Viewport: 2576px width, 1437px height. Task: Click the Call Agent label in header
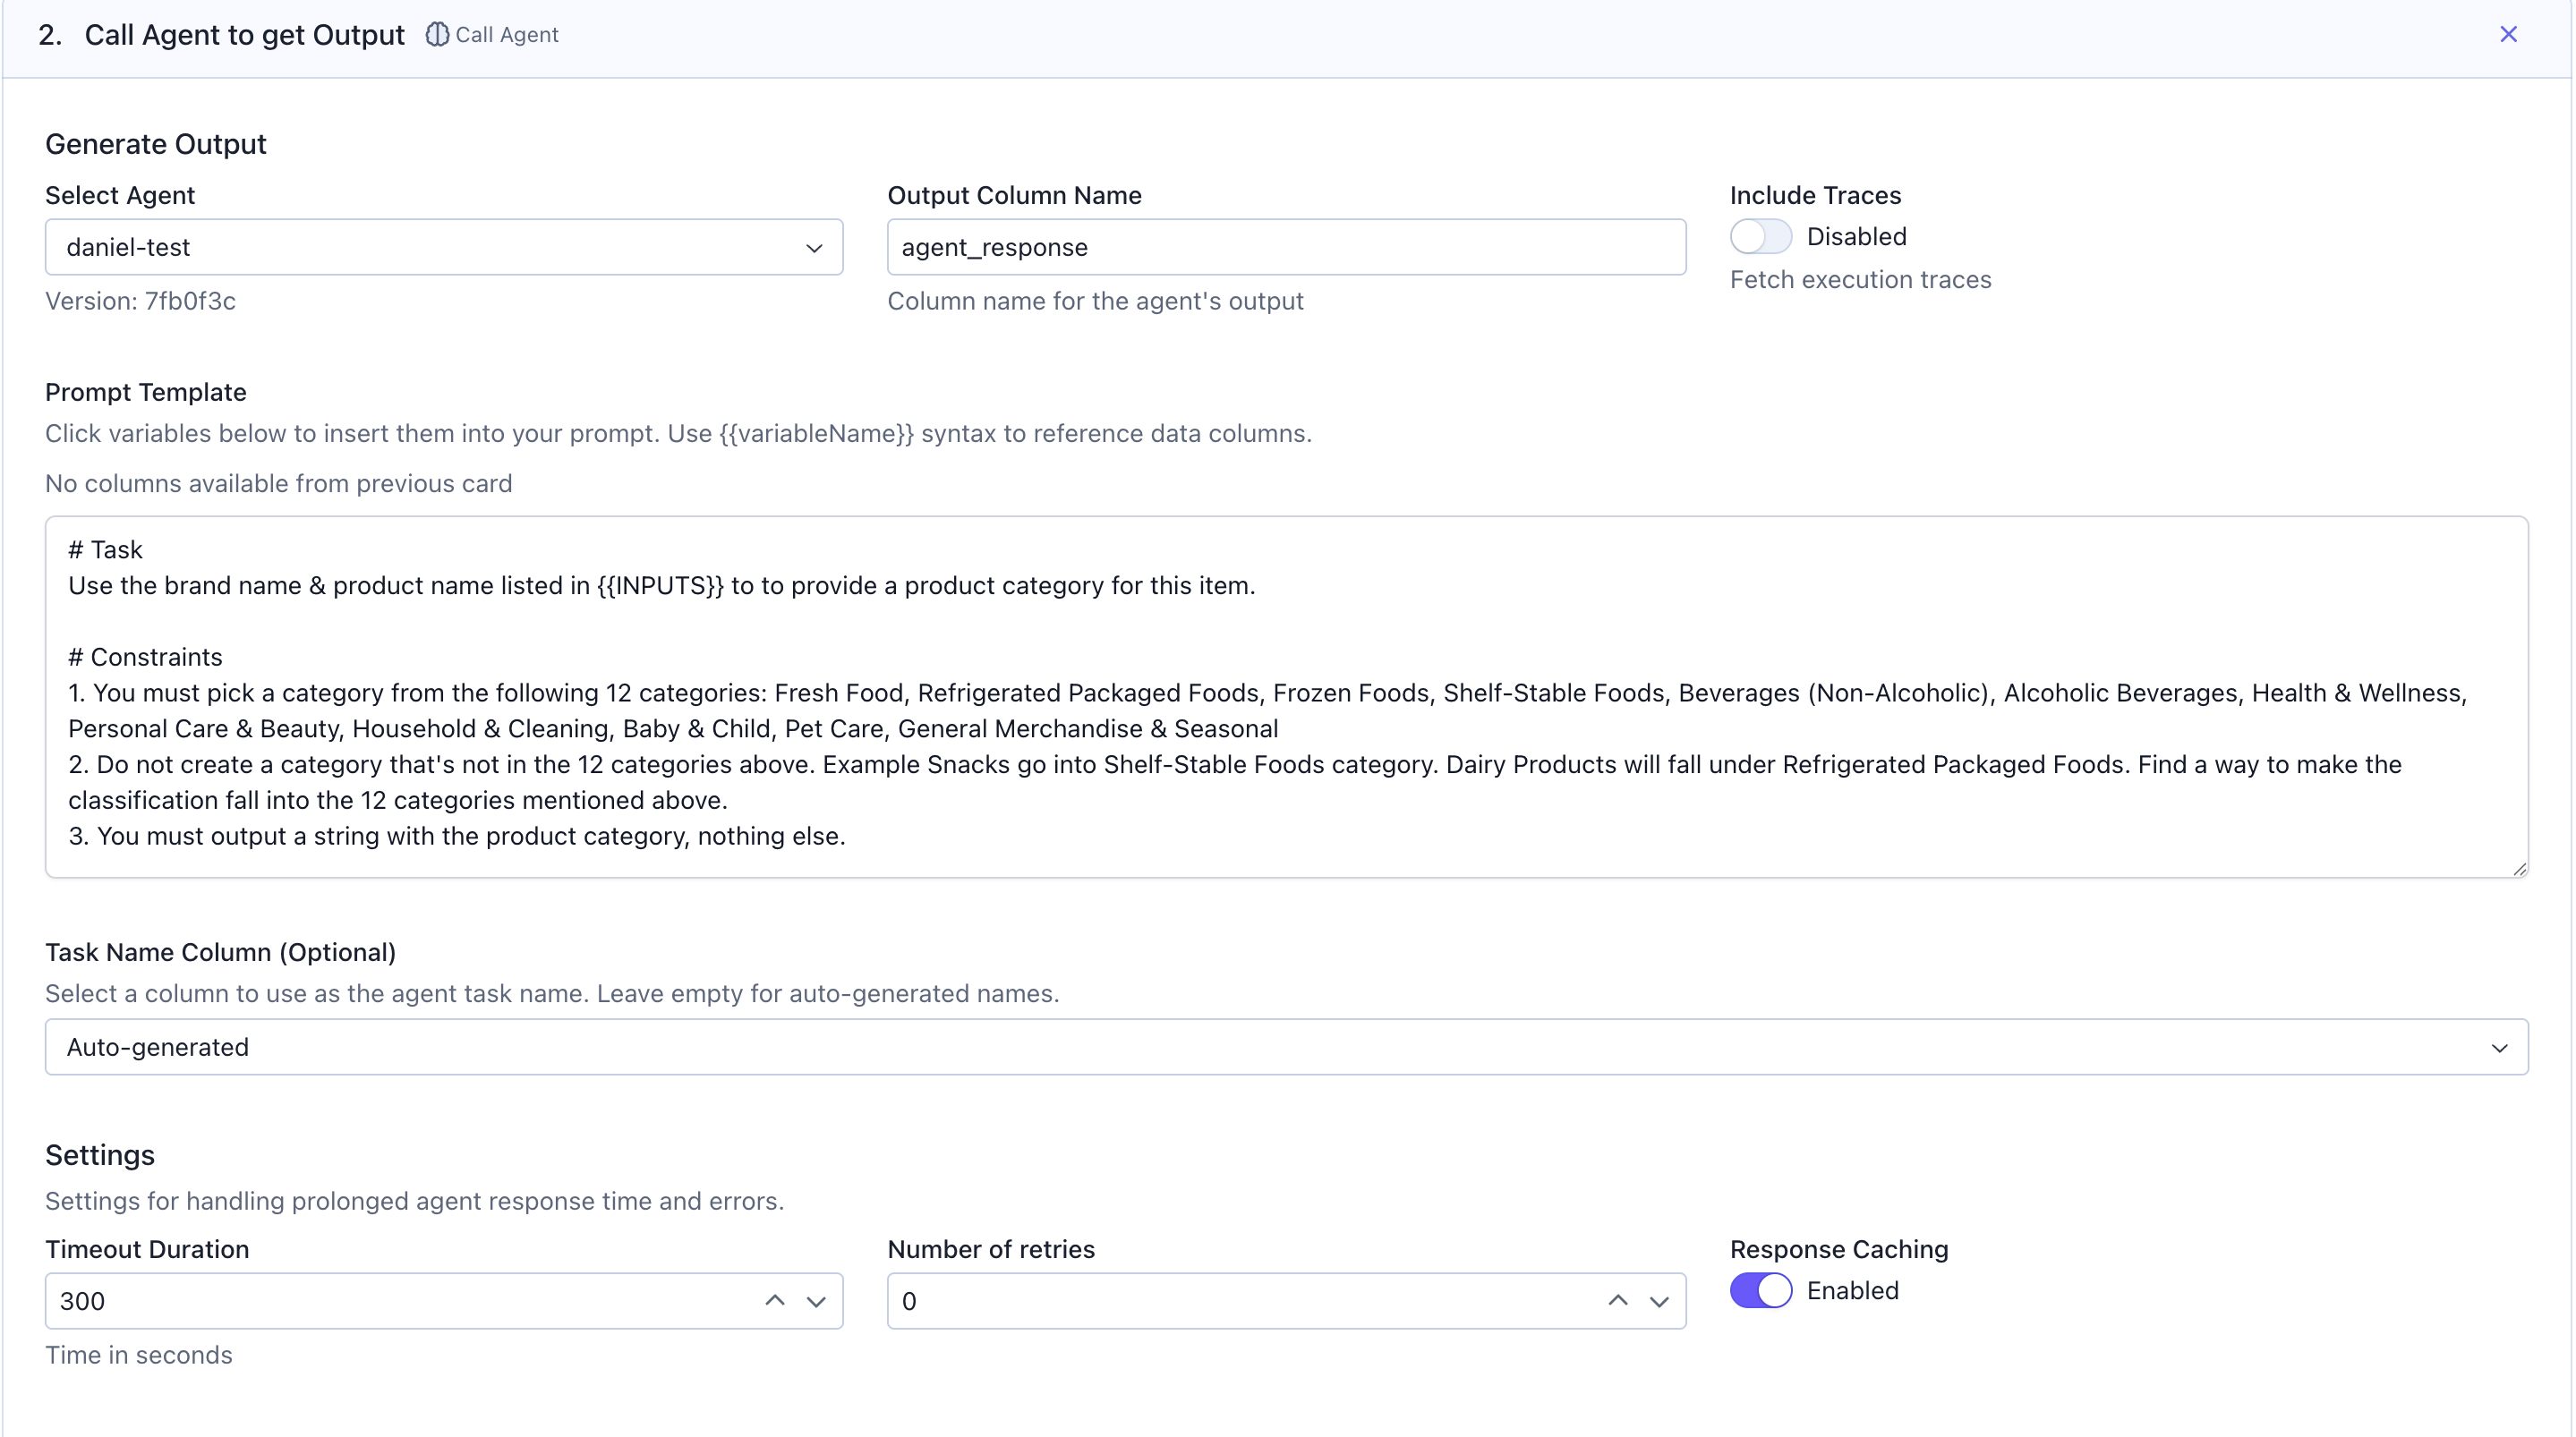click(506, 35)
